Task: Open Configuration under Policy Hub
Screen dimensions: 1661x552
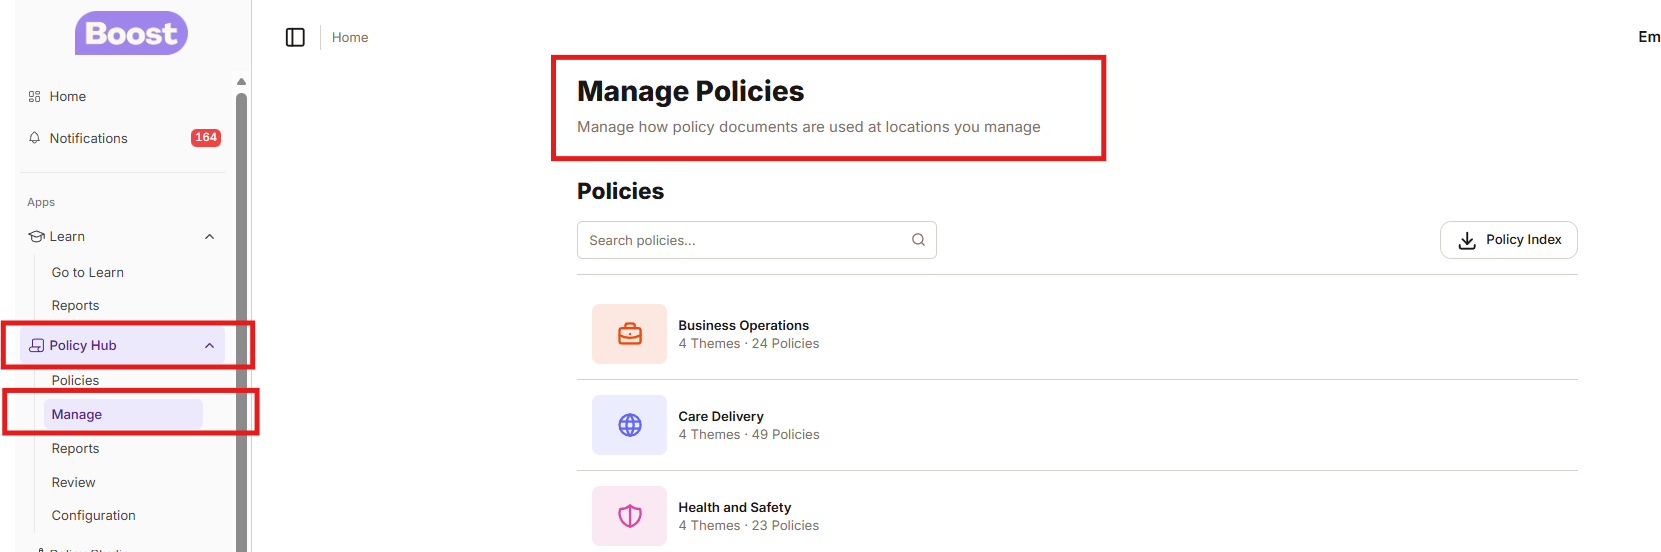Action: pyautogui.click(x=94, y=516)
